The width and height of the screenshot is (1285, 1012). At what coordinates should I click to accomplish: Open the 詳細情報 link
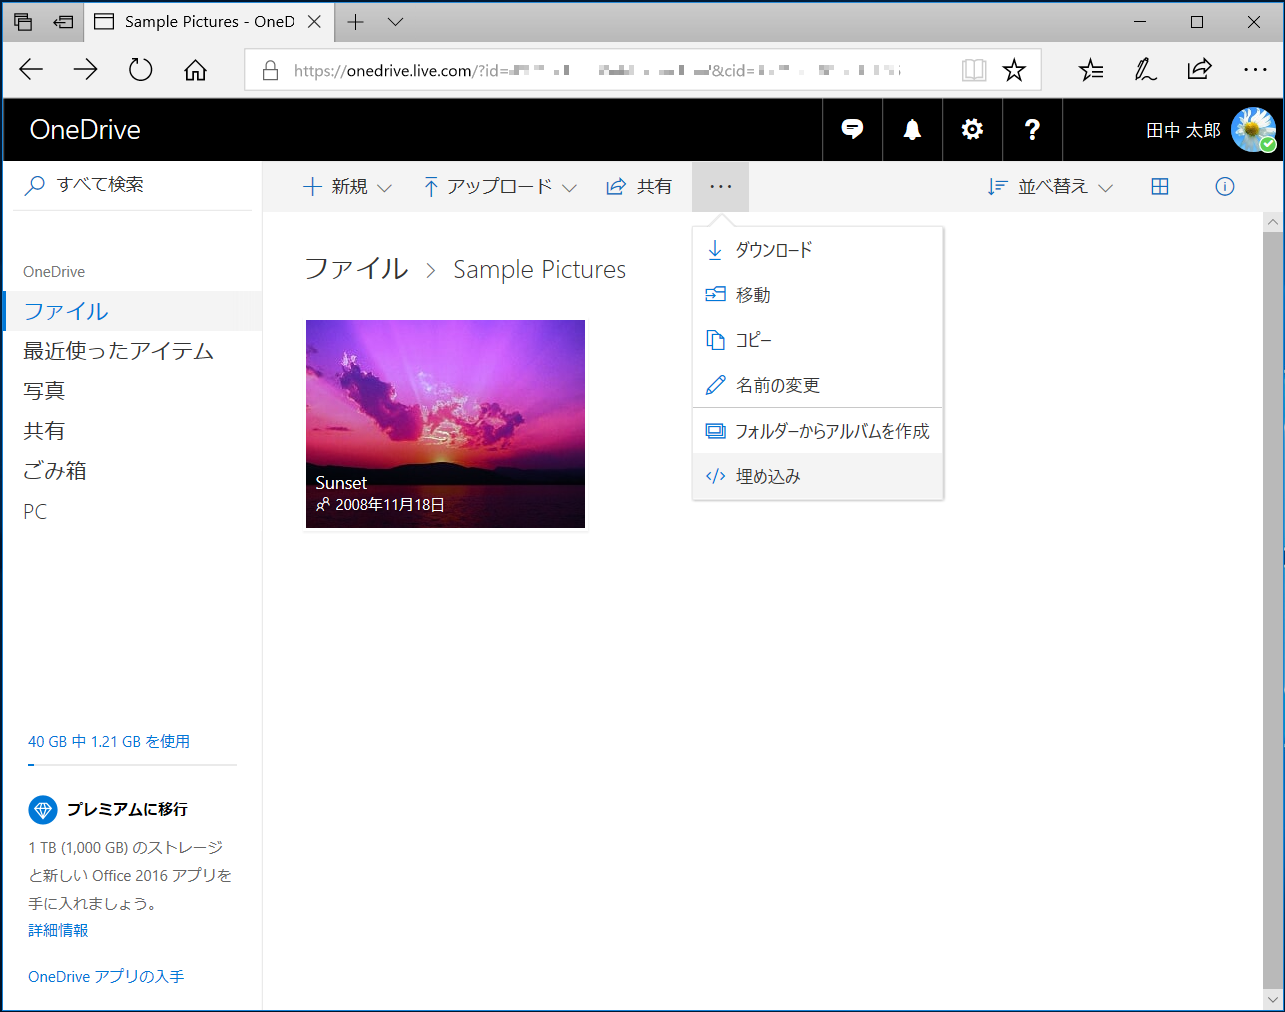tap(57, 929)
